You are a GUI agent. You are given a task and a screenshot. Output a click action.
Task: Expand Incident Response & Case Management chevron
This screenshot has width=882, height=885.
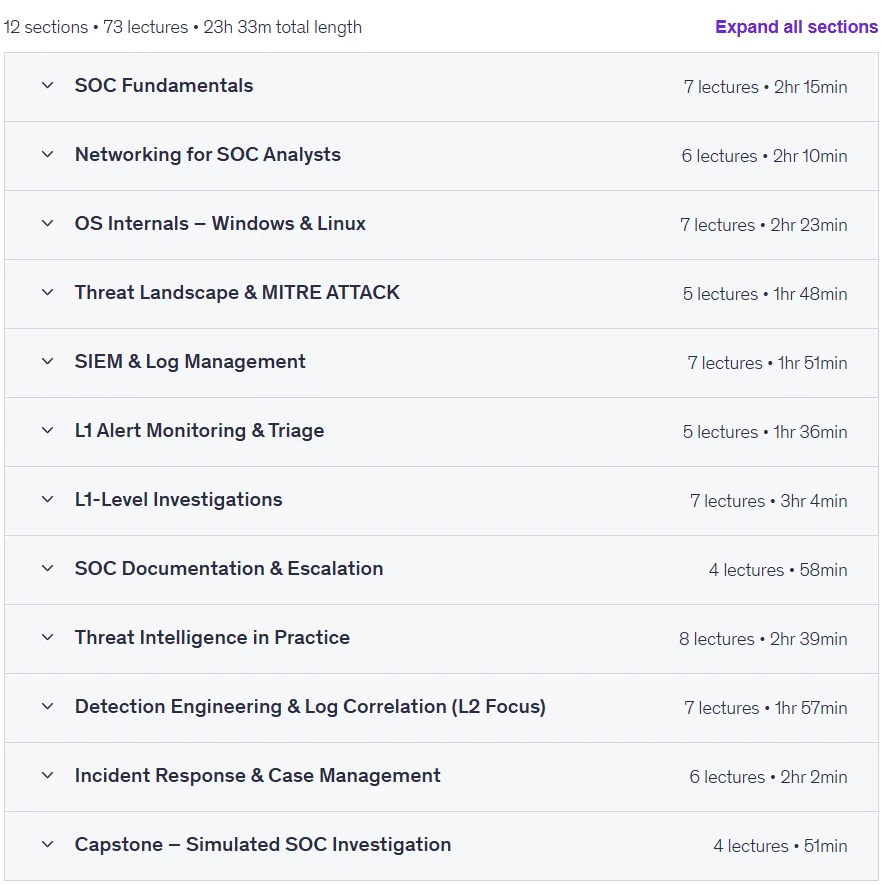[47, 776]
